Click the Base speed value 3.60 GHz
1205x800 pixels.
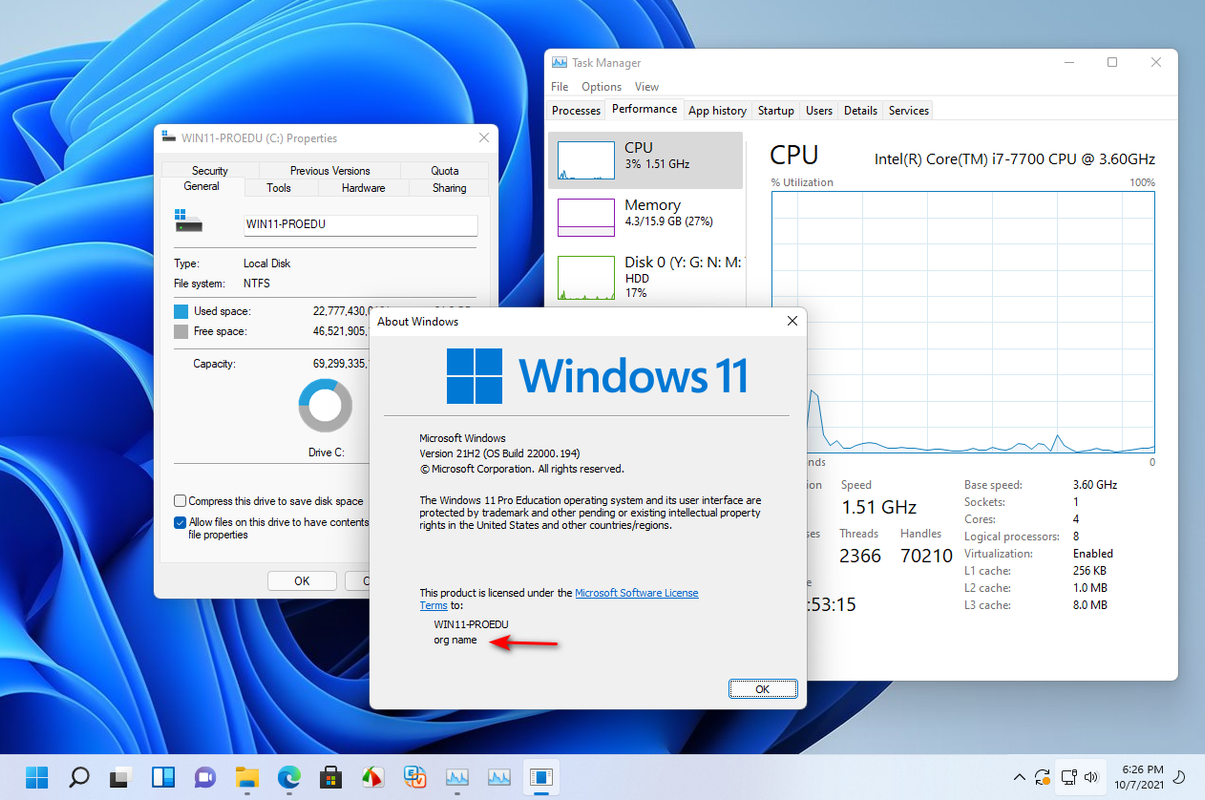[1094, 484]
